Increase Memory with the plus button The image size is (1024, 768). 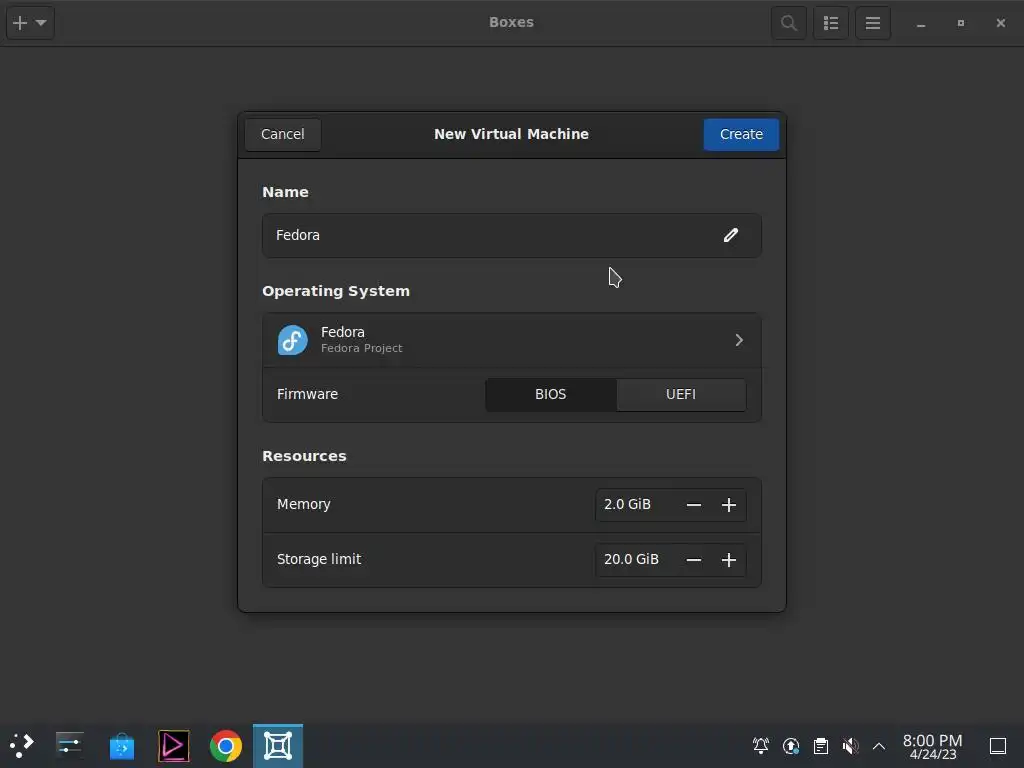pos(729,505)
